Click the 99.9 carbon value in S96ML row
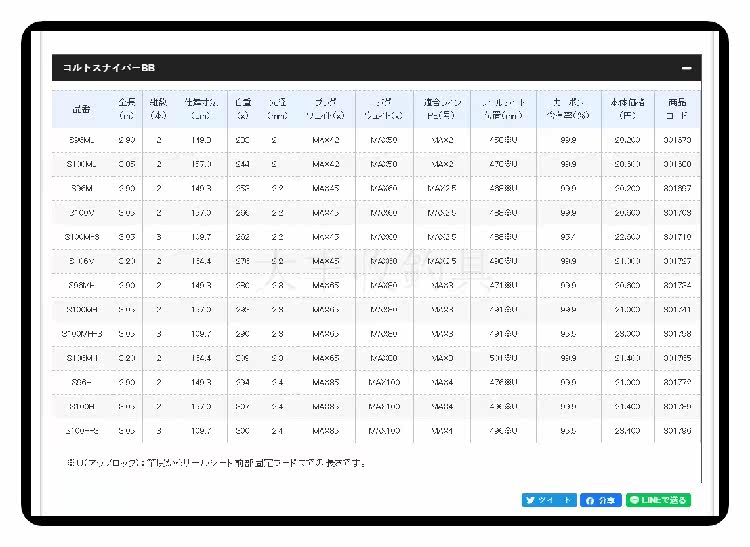This screenshot has height=547, width=750. pos(568,140)
